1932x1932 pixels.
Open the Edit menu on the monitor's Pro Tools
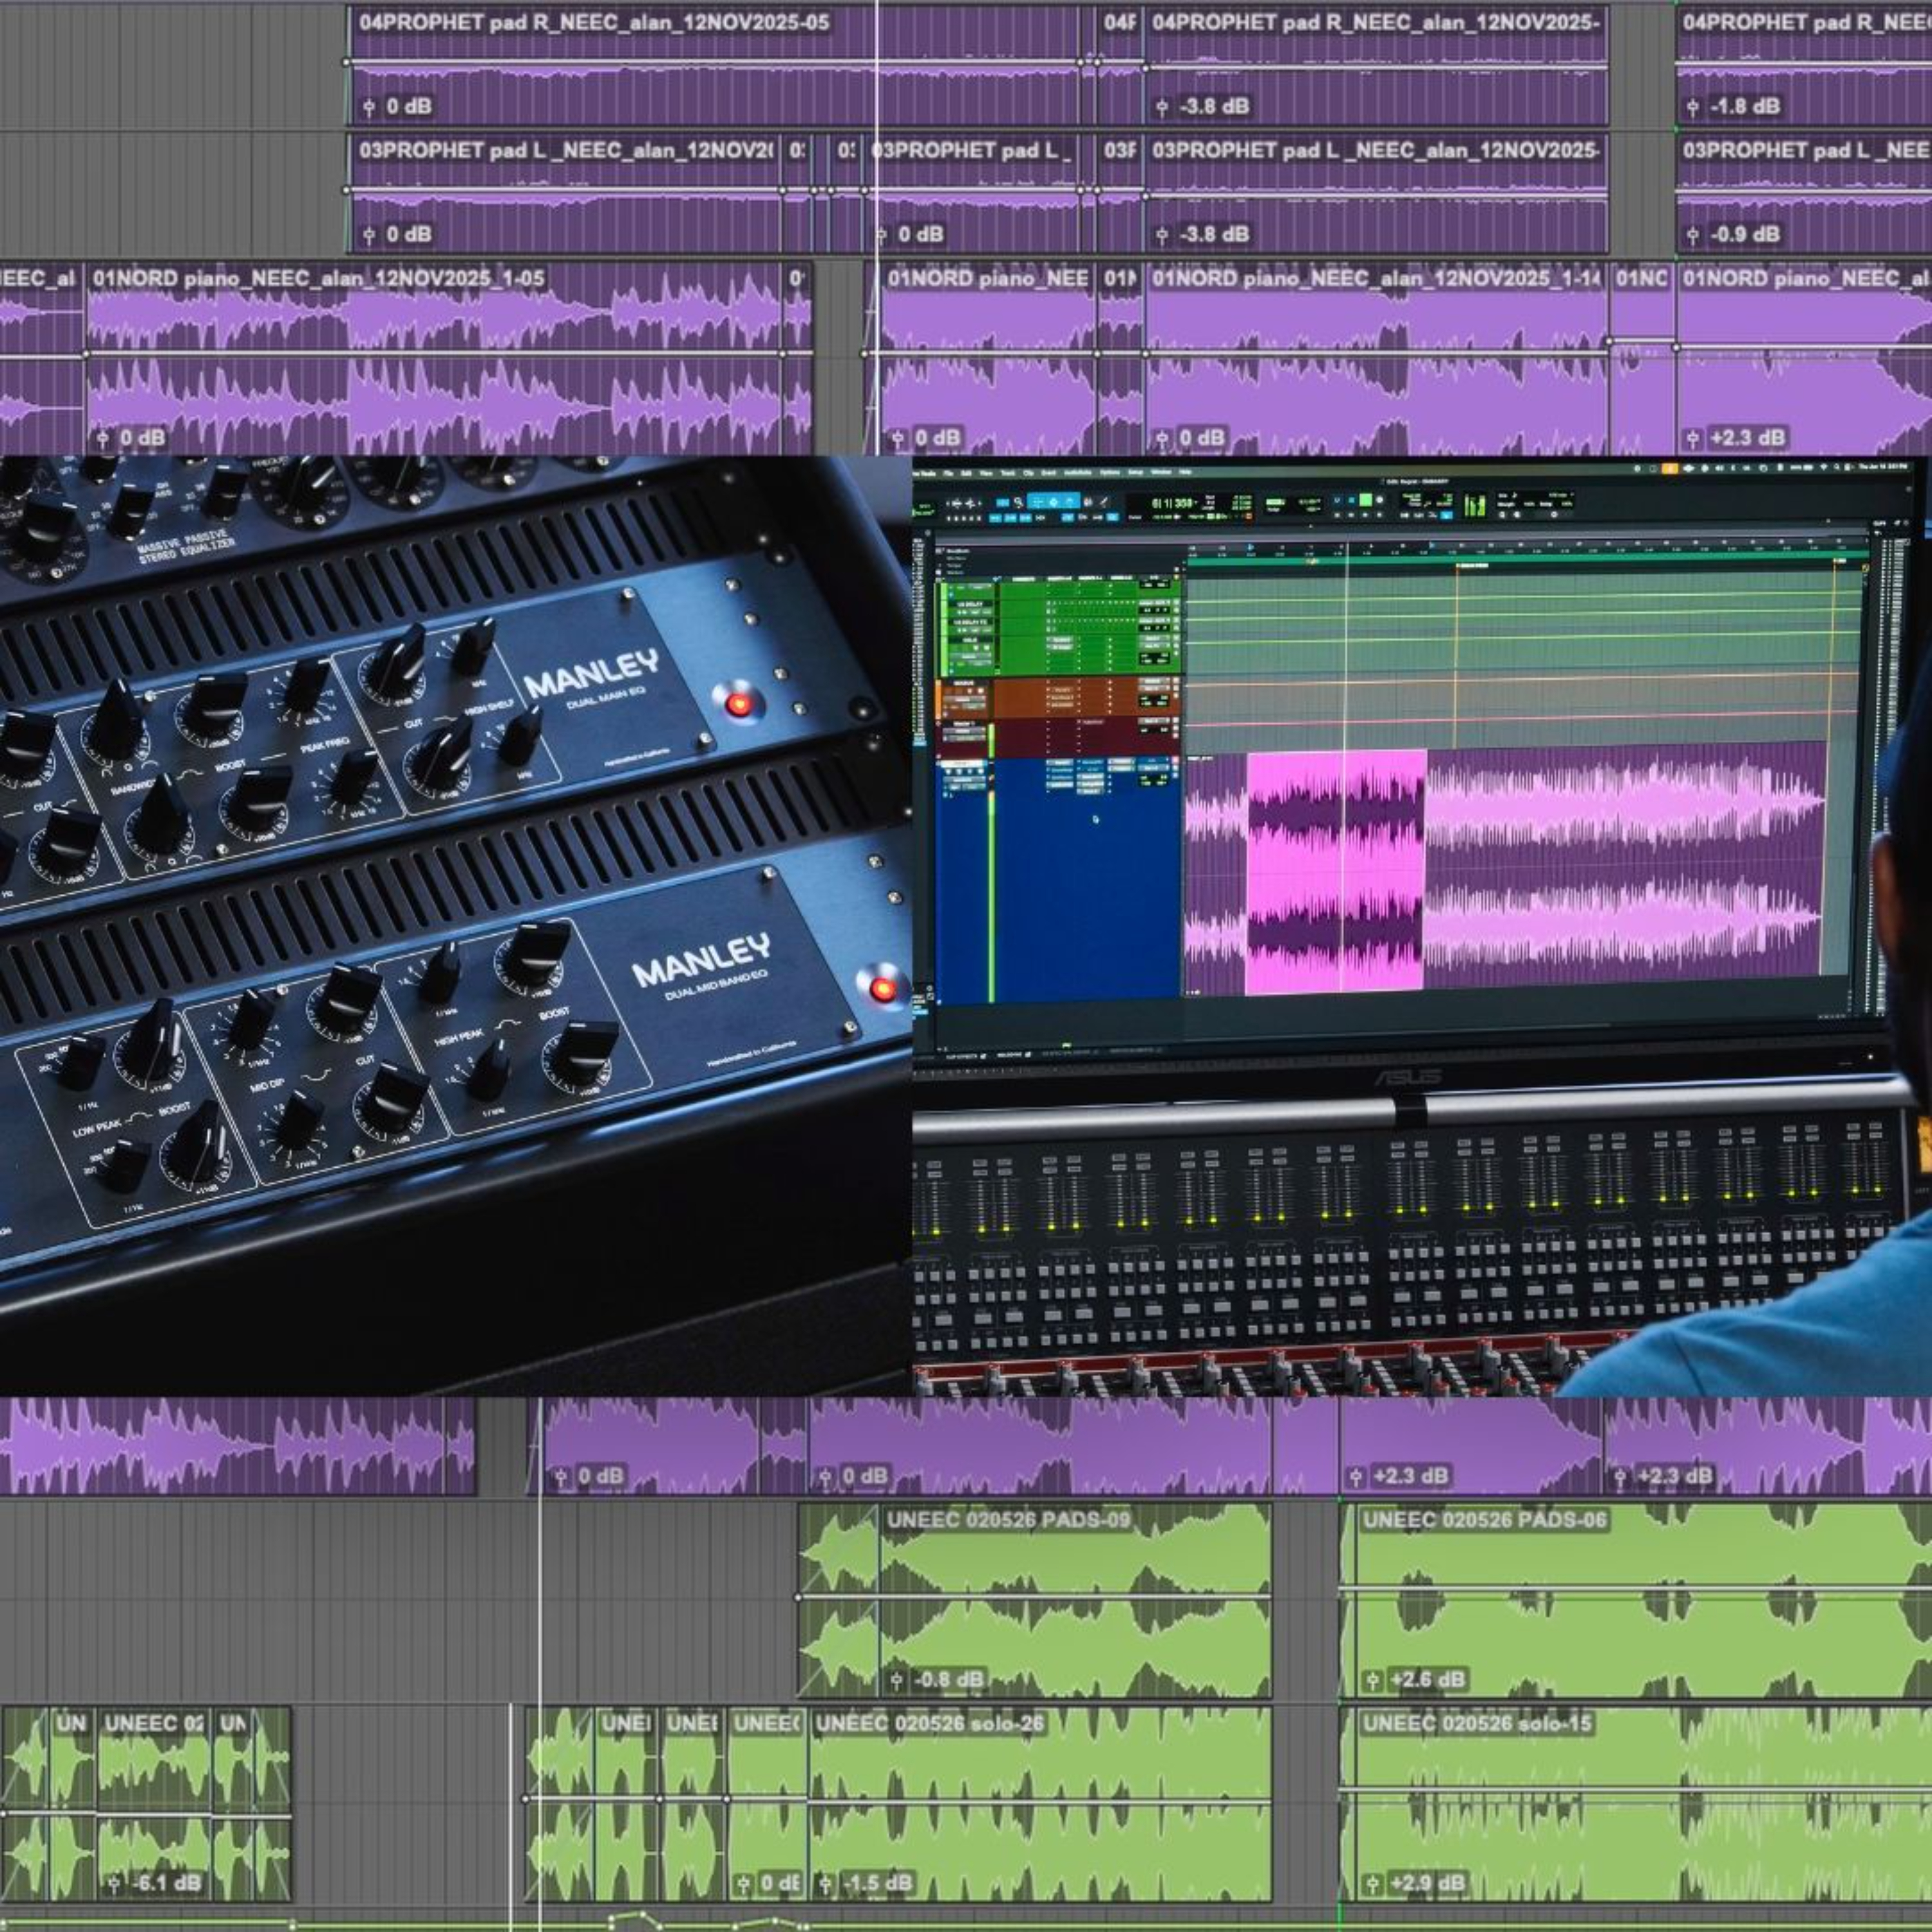pos(966,473)
